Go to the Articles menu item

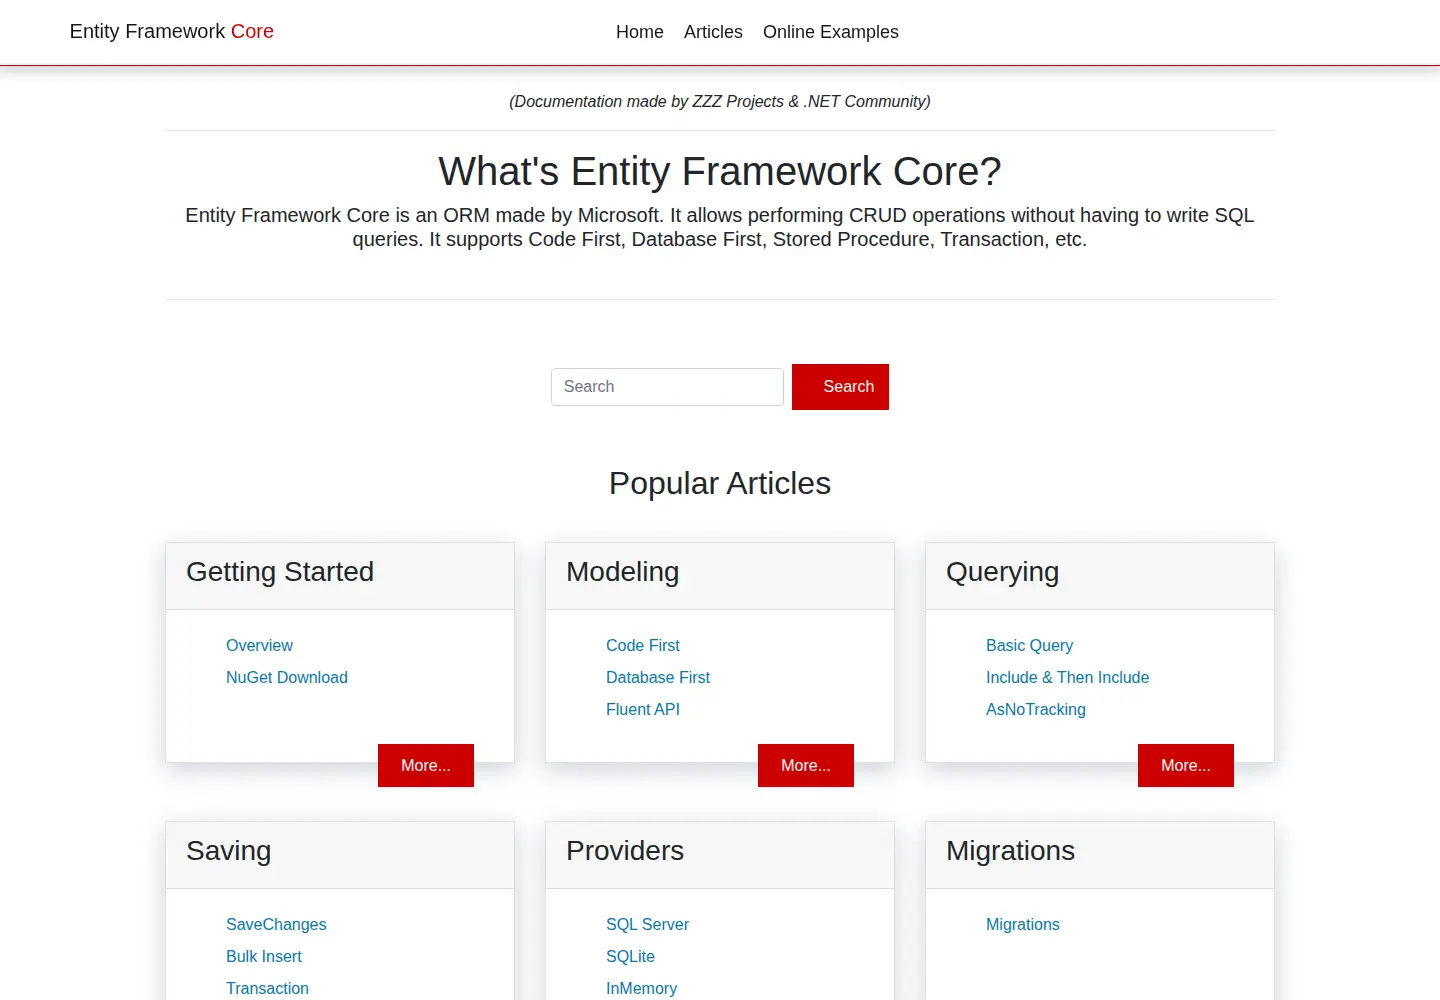713,32
